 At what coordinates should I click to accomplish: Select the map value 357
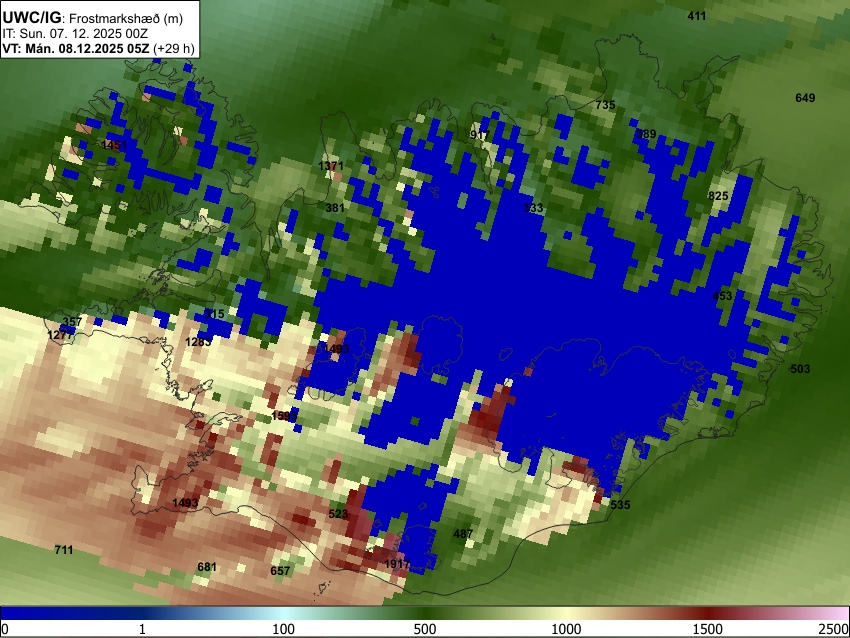click(x=72, y=321)
